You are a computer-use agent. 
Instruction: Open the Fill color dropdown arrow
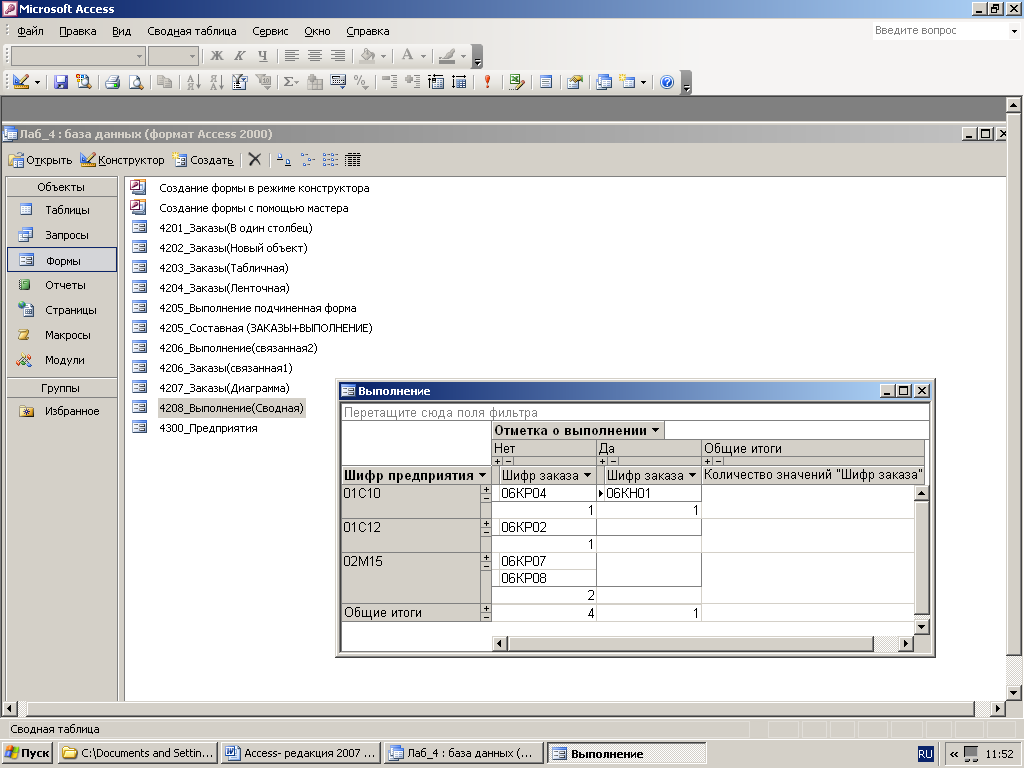[383, 57]
